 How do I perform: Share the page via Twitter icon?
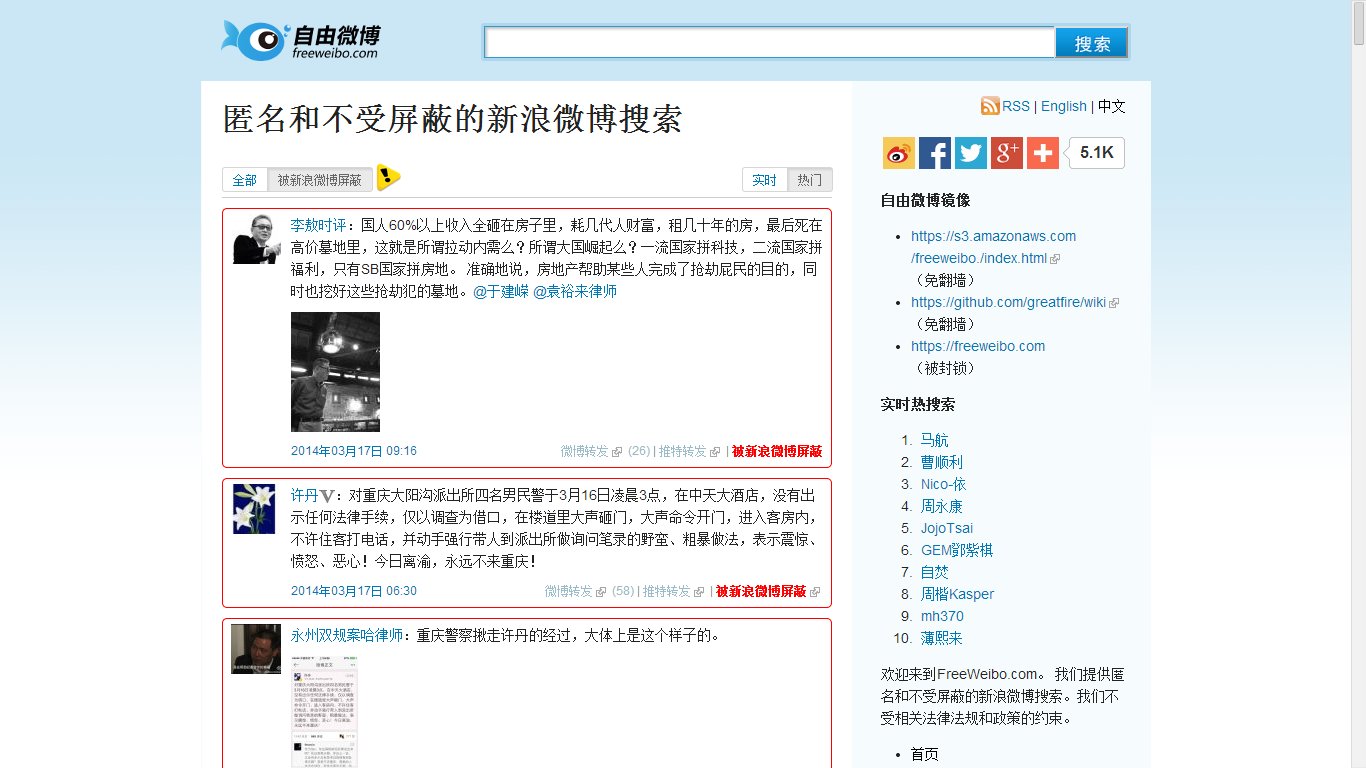pyautogui.click(x=971, y=153)
